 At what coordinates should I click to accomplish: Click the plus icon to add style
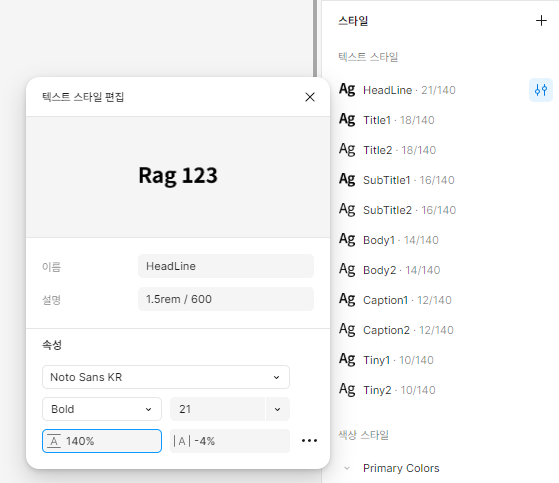coord(541,21)
